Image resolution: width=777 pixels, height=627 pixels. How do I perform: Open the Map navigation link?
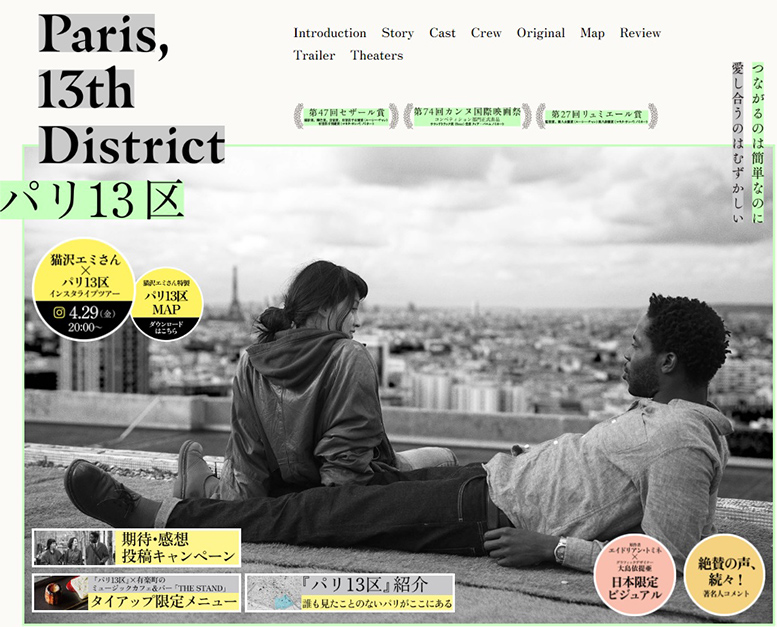(592, 33)
